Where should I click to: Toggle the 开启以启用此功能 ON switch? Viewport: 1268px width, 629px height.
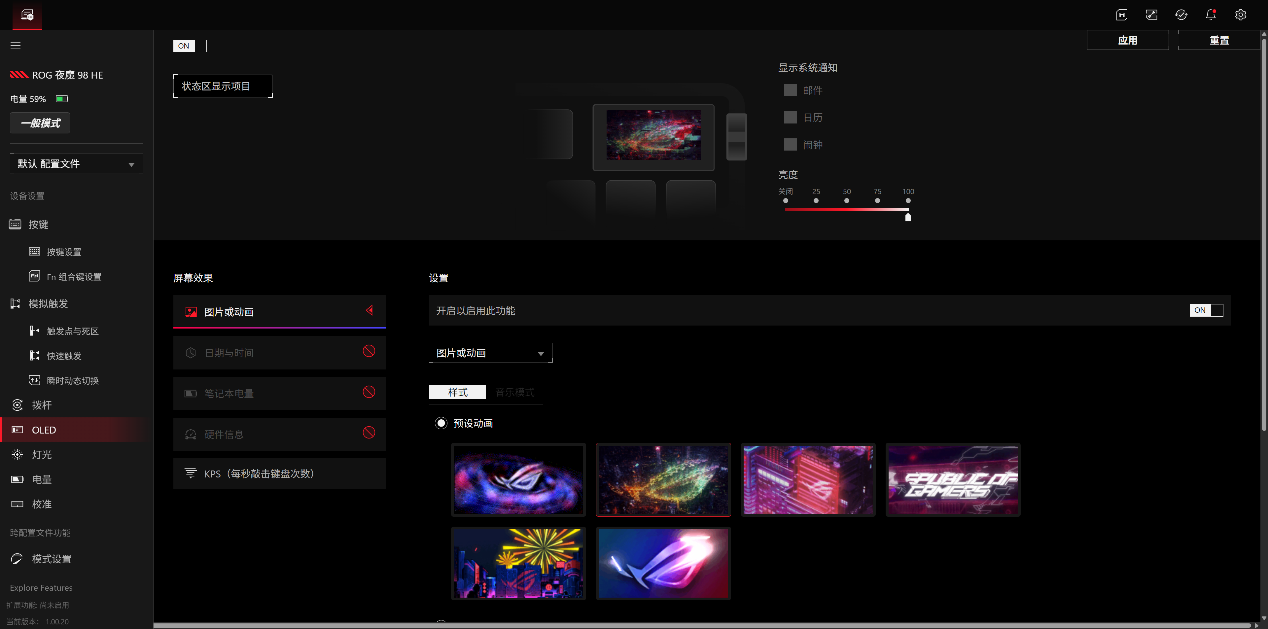[x=1206, y=310]
